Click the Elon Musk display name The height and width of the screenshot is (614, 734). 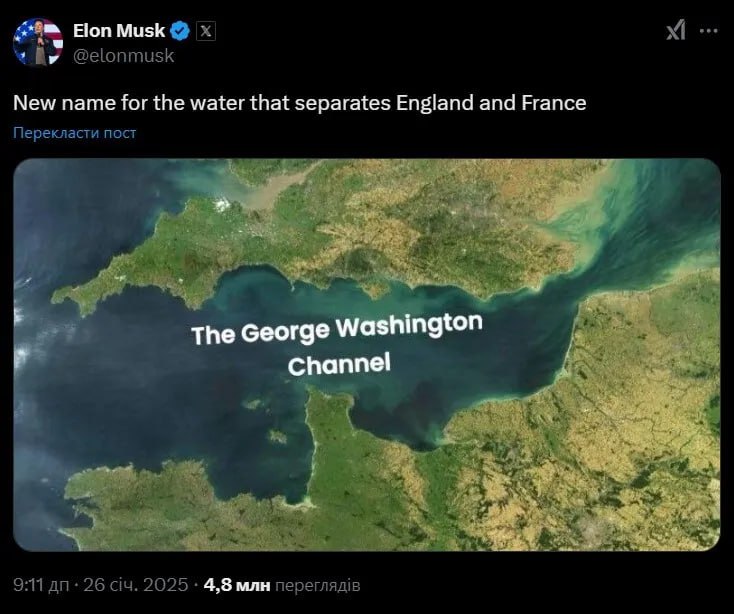[119, 31]
